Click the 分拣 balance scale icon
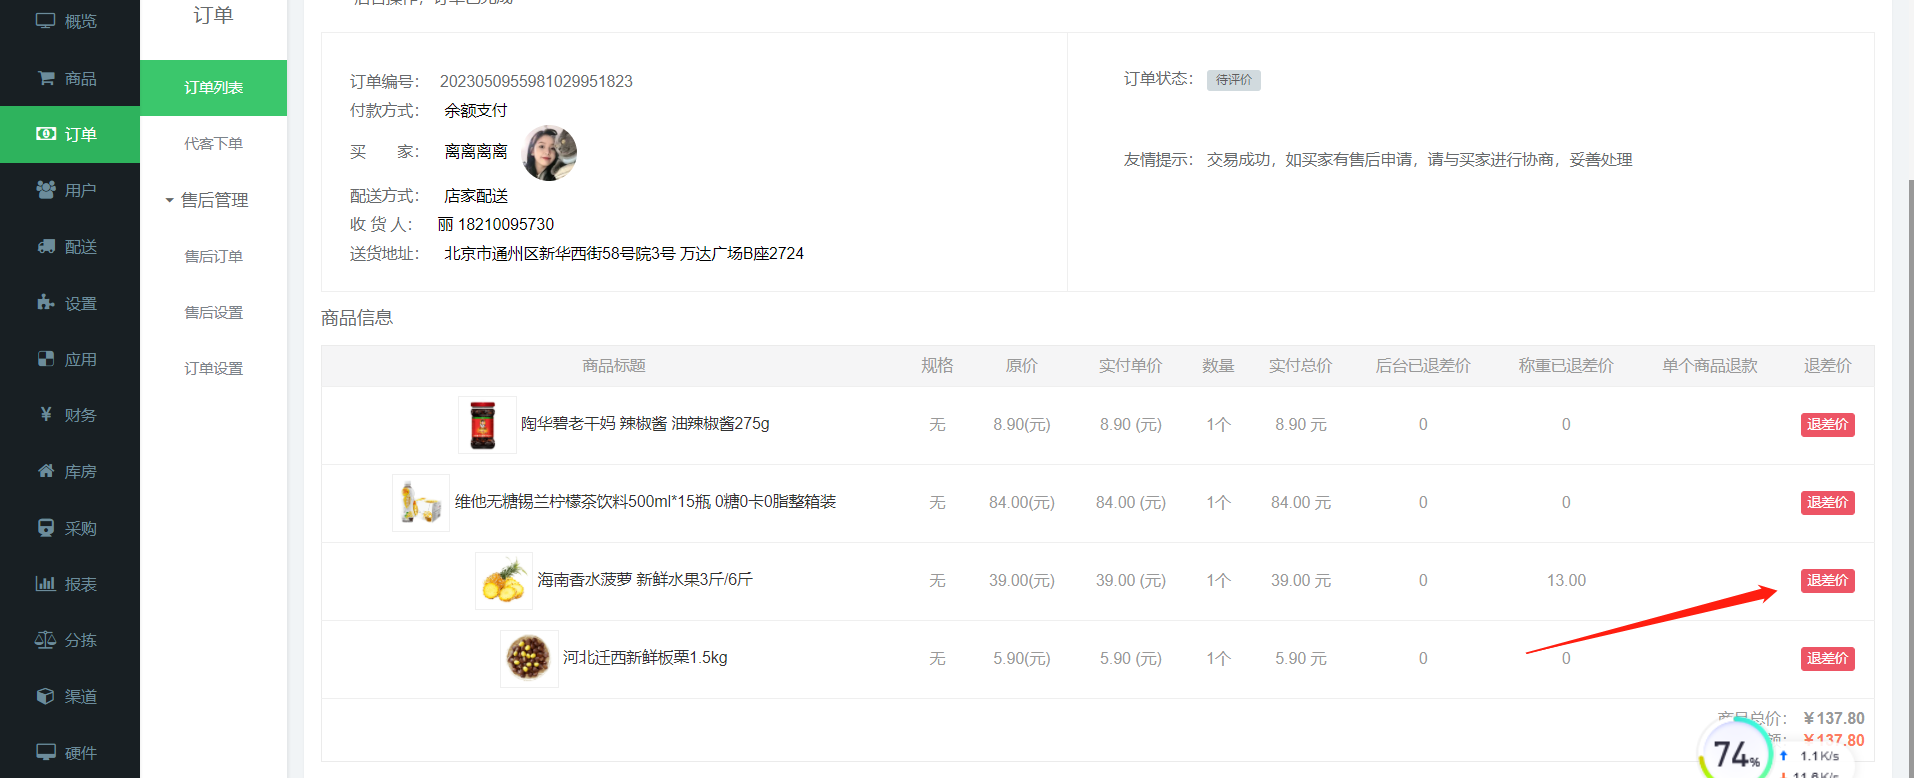 coord(46,640)
